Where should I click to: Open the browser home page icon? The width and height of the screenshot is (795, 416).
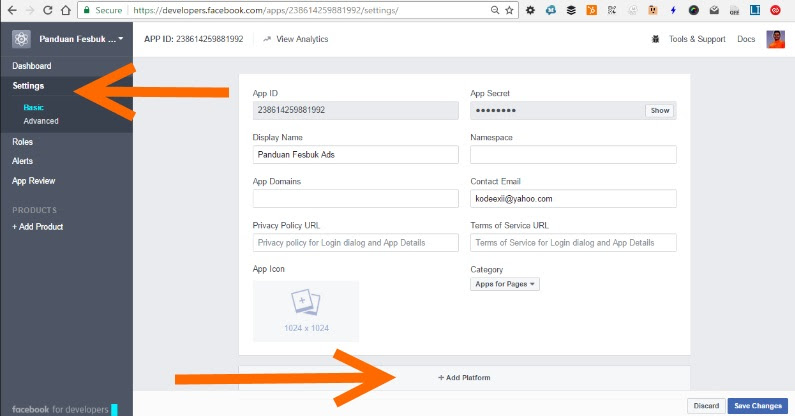pyautogui.click(x=65, y=10)
